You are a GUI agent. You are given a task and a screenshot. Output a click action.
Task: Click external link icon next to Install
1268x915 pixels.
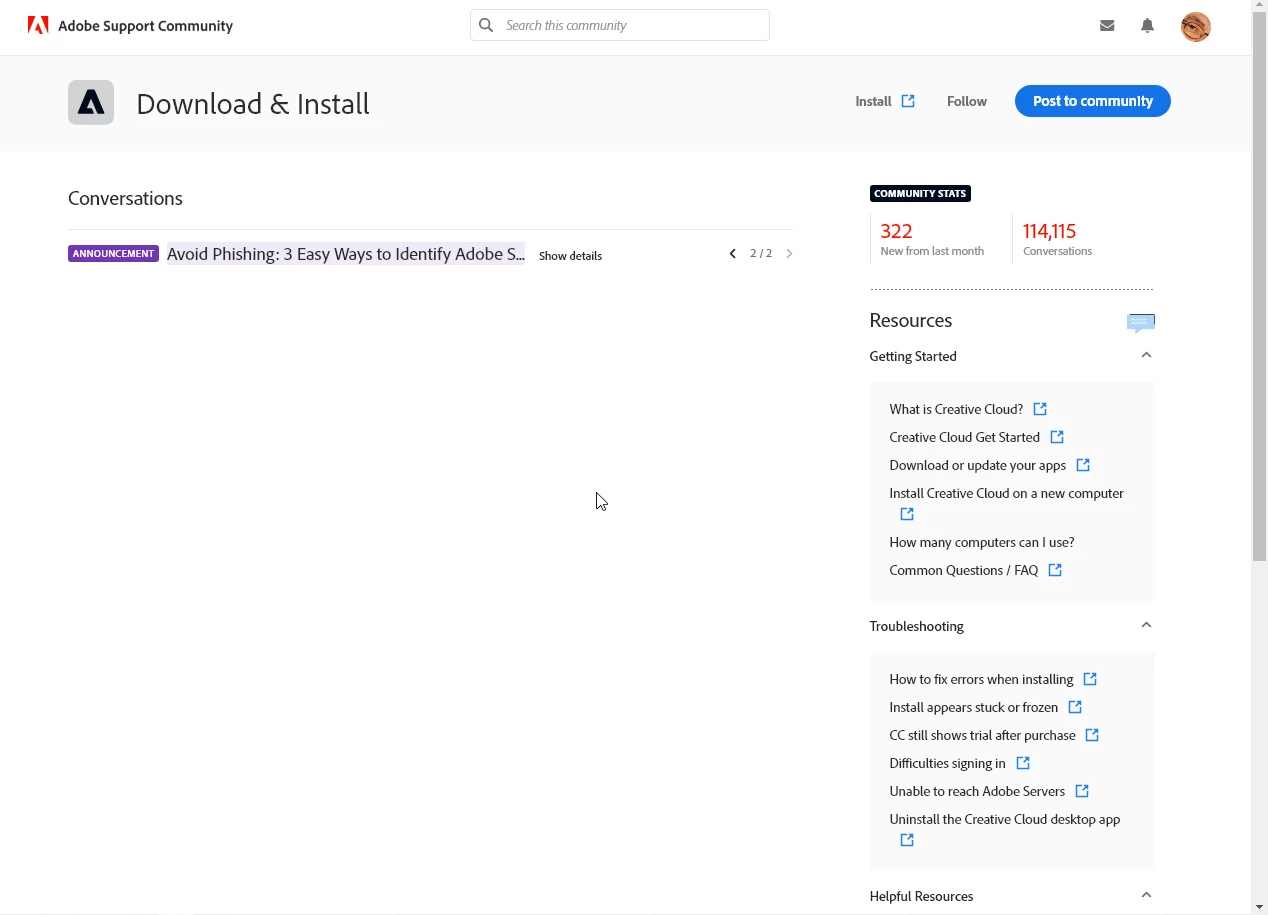[x=908, y=101]
